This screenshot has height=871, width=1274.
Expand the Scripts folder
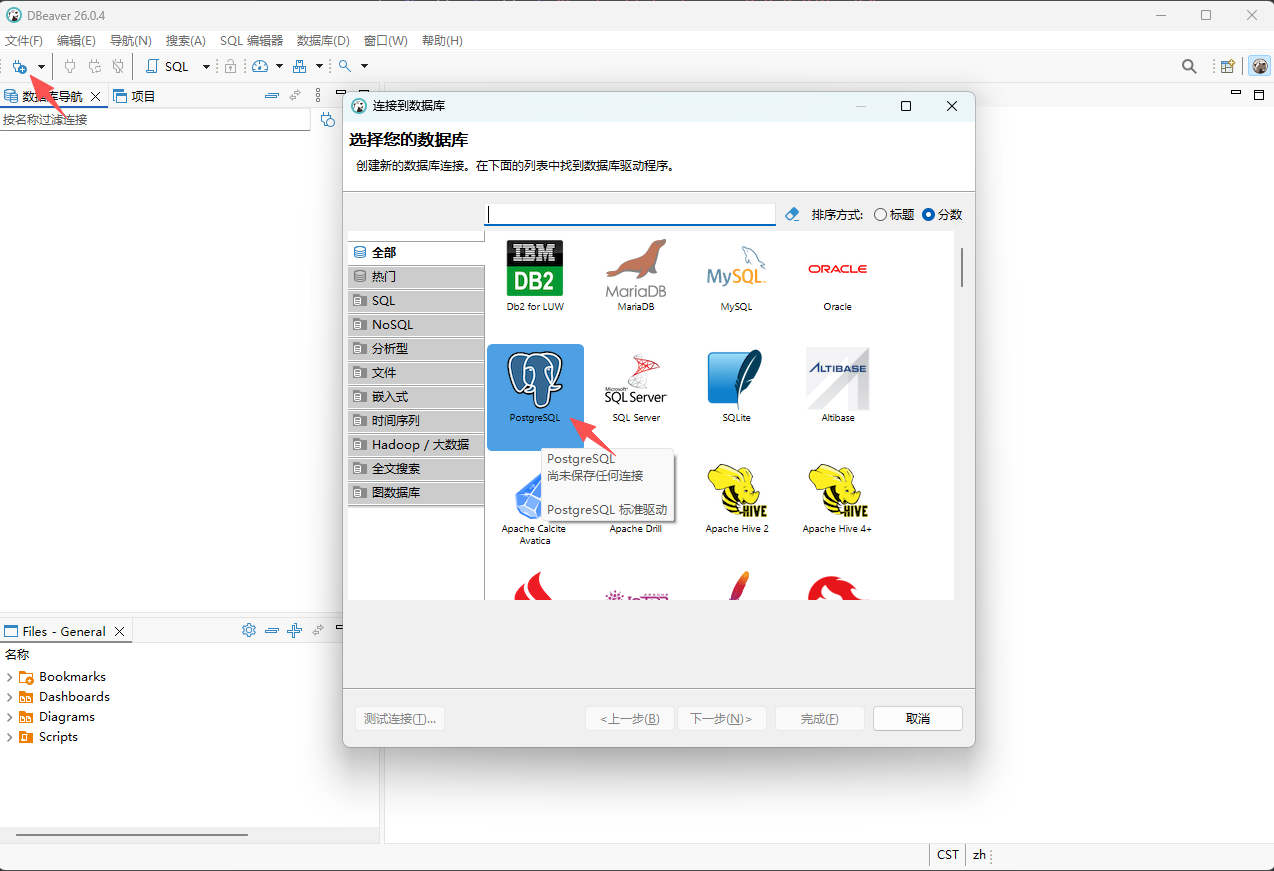pos(10,737)
